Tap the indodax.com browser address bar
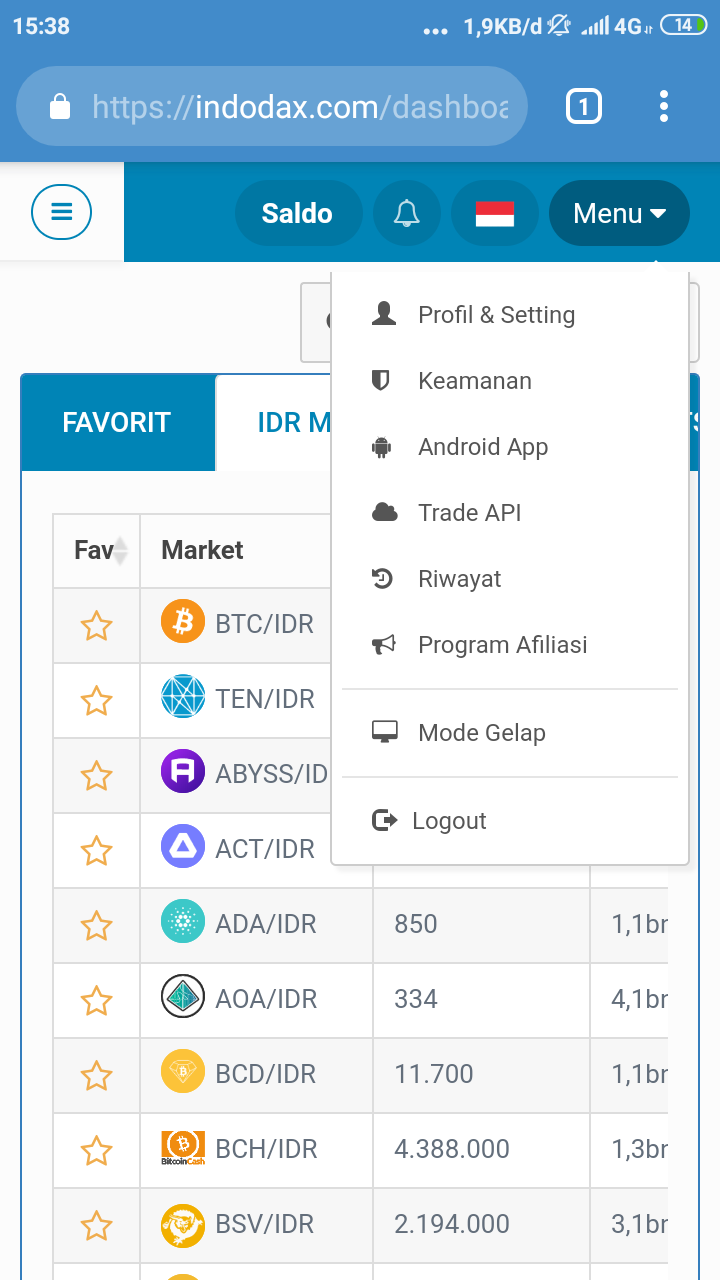720x1280 pixels. tap(272, 106)
